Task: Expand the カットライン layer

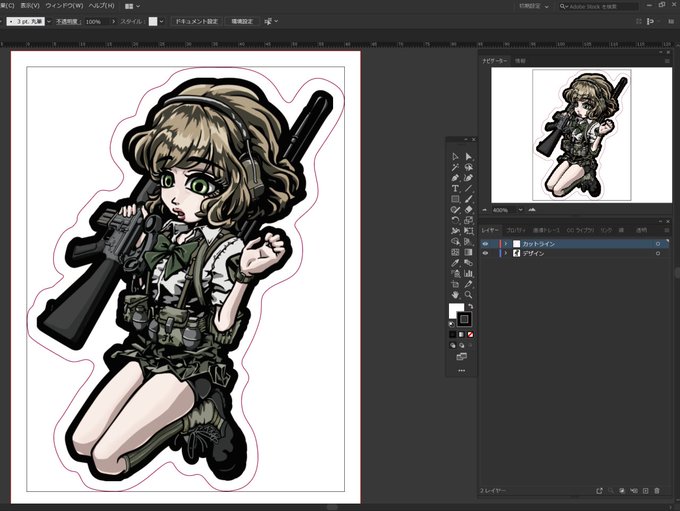Action: click(x=506, y=244)
